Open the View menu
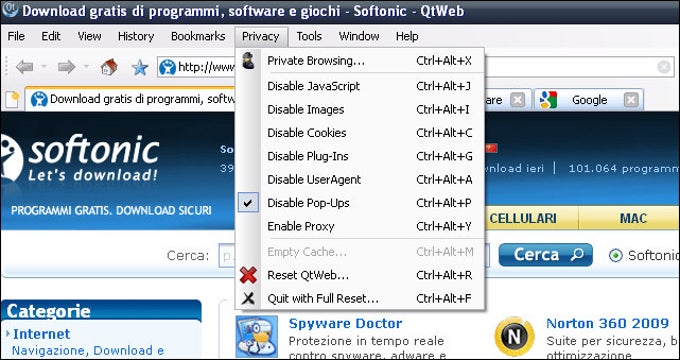Screen dimensions: 680x360 (89, 36)
